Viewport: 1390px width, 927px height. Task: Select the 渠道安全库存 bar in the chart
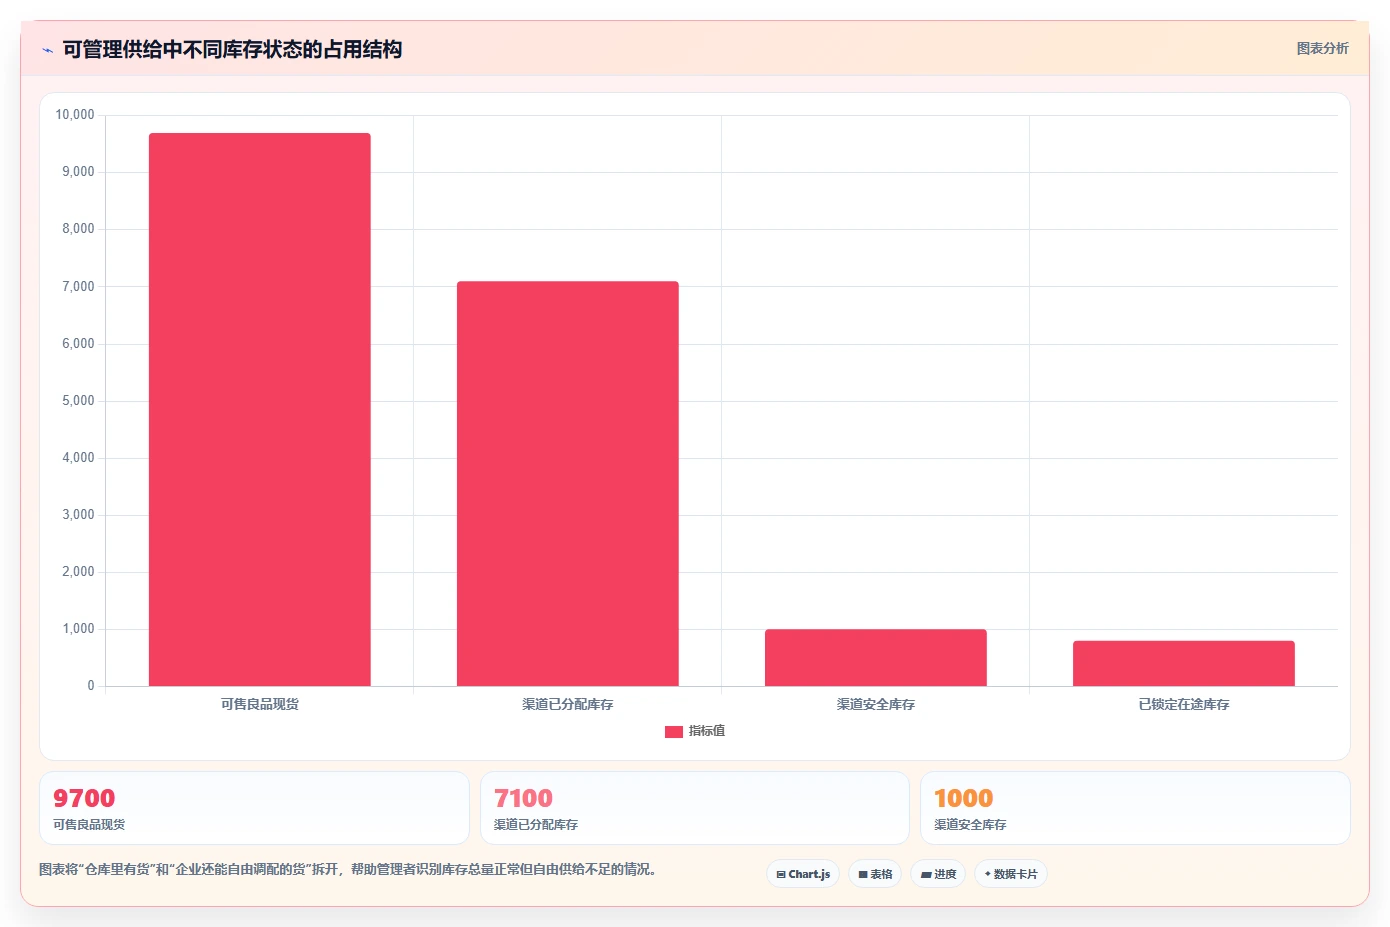876,658
